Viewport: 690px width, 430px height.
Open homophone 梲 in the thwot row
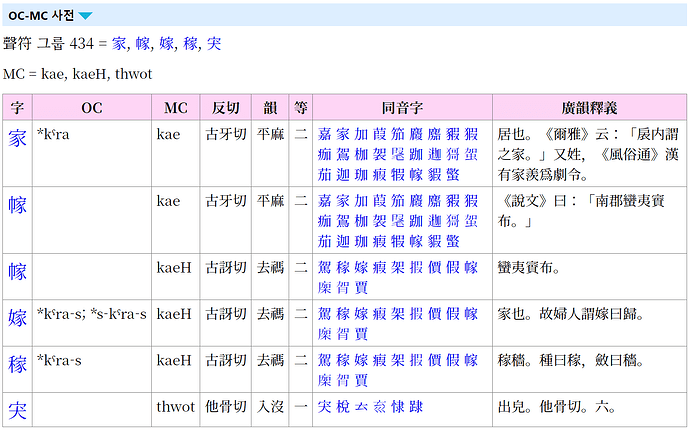tap(343, 407)
